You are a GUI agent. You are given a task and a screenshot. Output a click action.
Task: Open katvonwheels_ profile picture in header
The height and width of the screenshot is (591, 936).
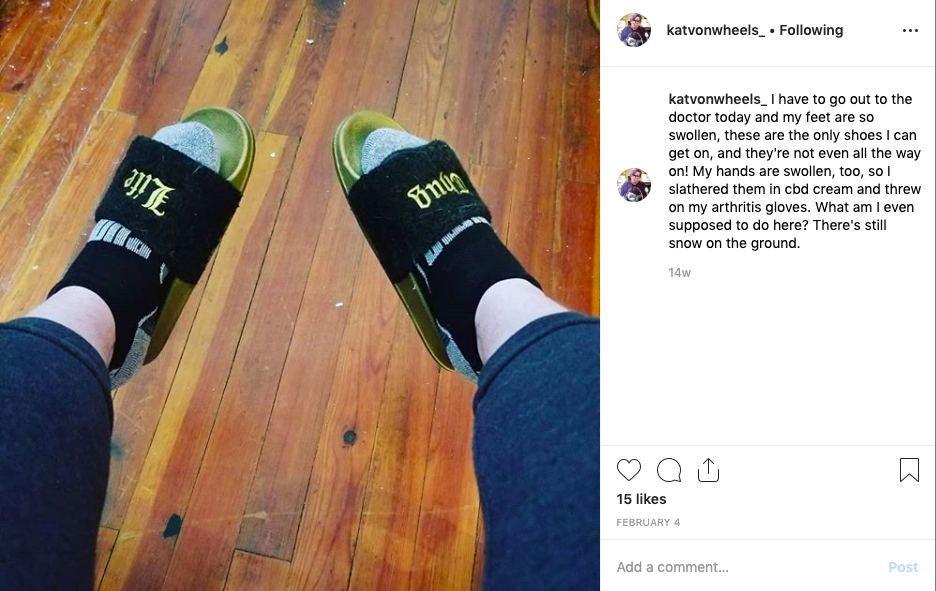[634, 30]
